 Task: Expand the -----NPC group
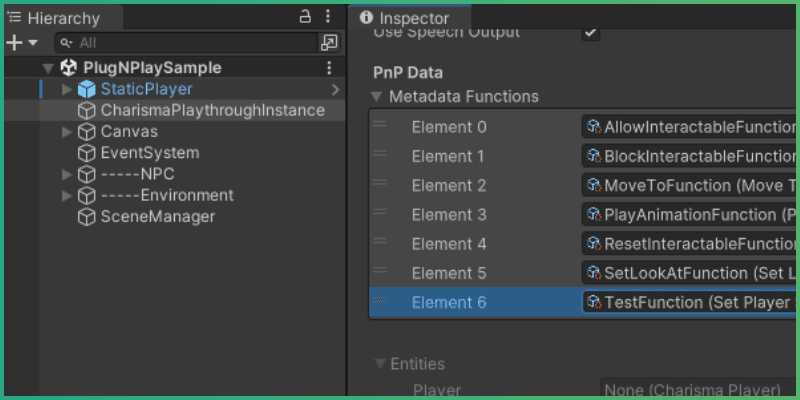click(x=67, y=174)
